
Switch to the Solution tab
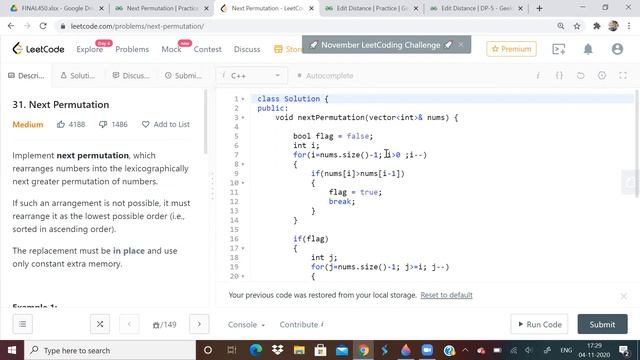pos(78,76)
